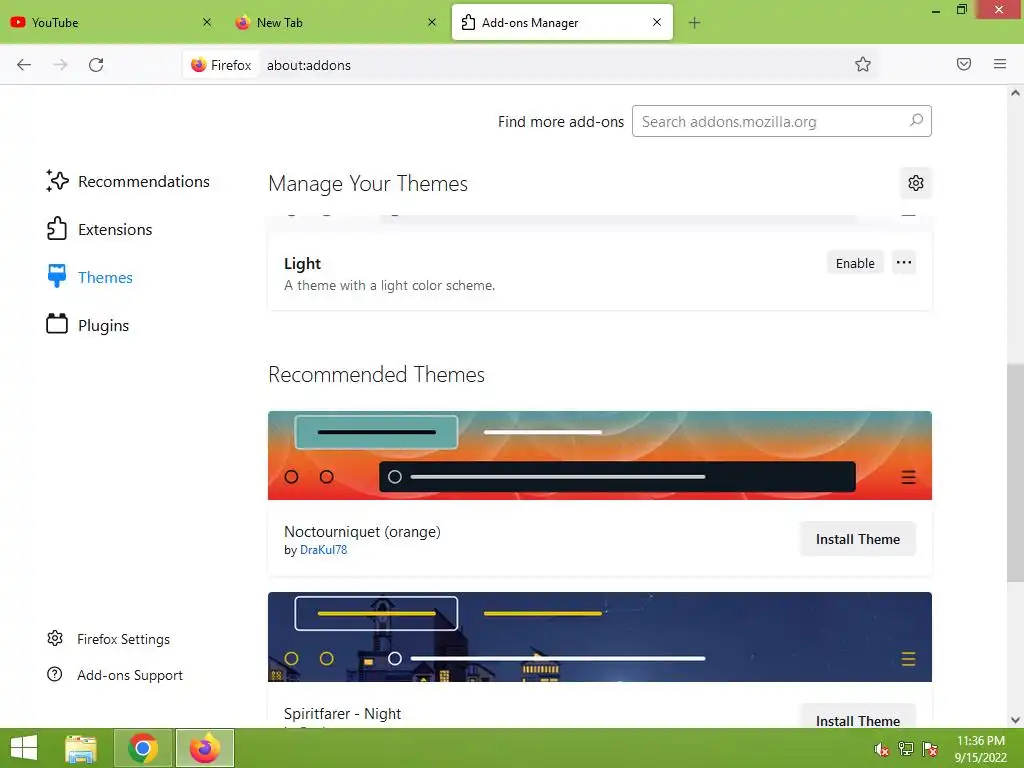Open the Recommendations section

[x=128, y=182]
